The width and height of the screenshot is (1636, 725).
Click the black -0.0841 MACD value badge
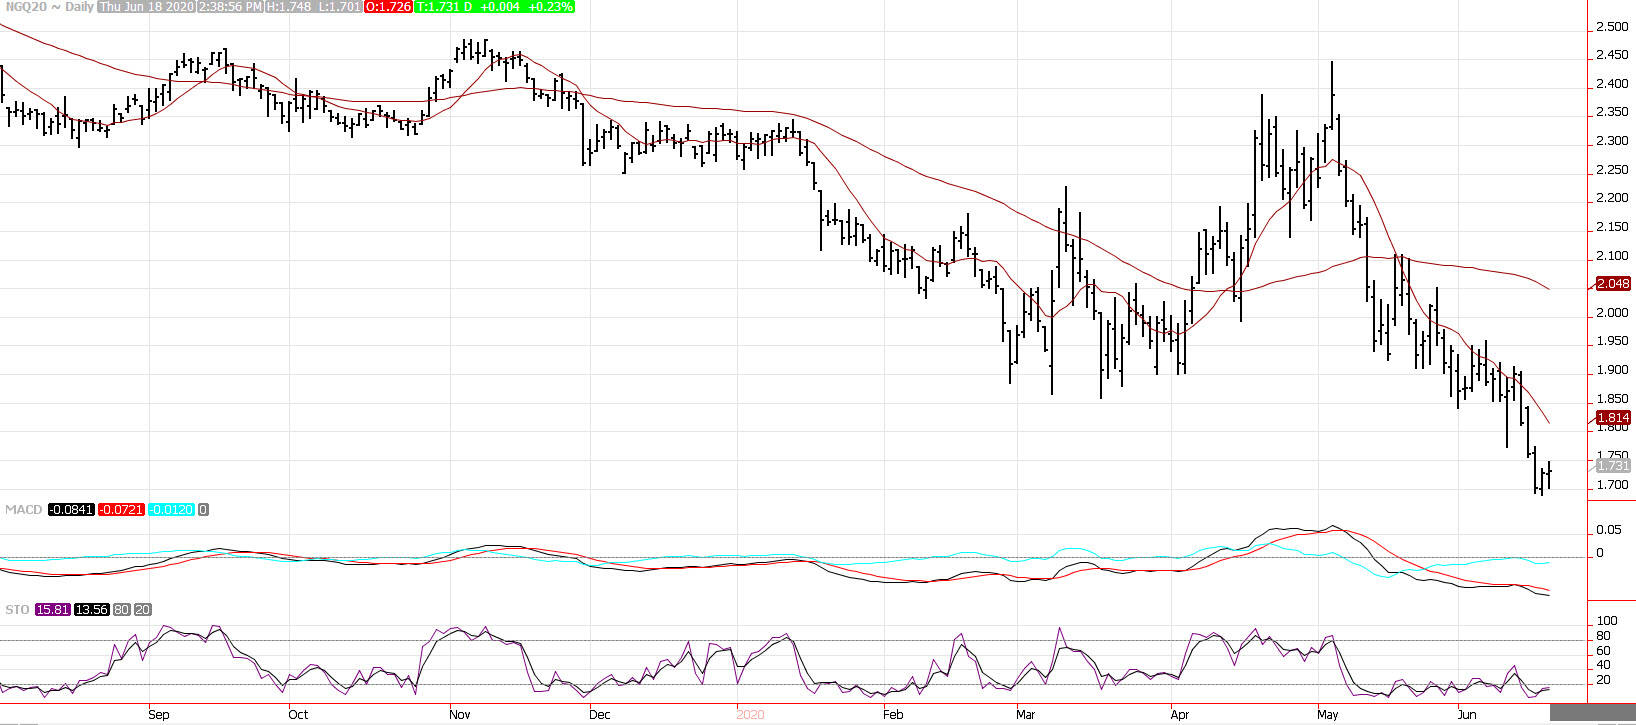point(71,510)
